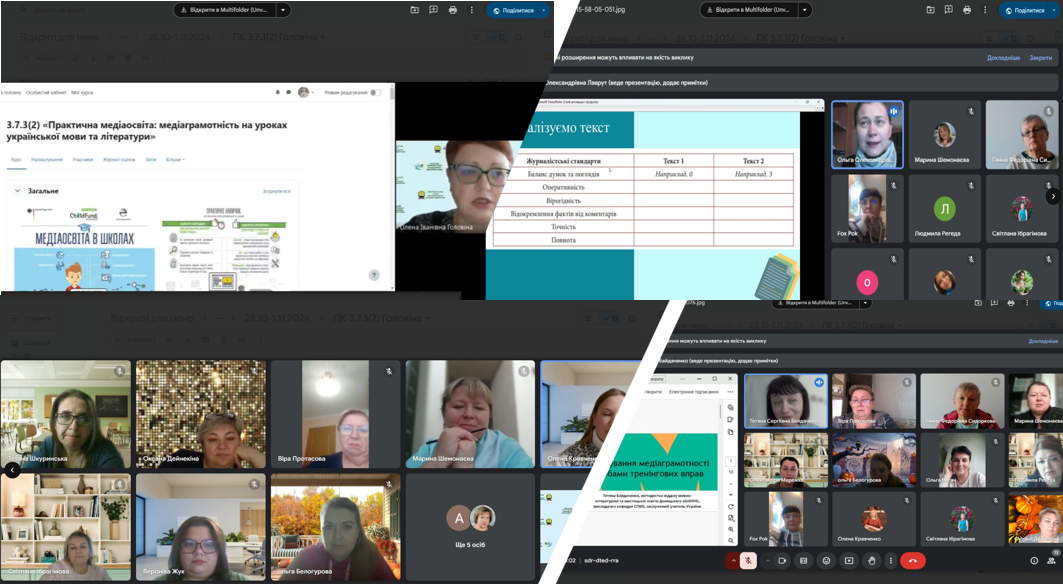Screen dimensions: 1063x584
Task: Expand the Більше dropdown in Moodle tabs
Action: pyautogui.click(x=175, y=159)
